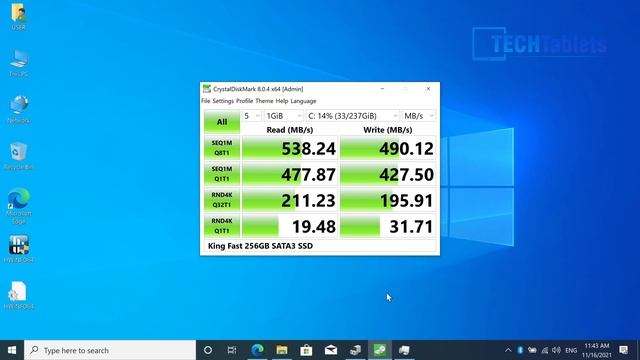Open the Language menu
Viewport: 640px width, 360px height.
303,101
